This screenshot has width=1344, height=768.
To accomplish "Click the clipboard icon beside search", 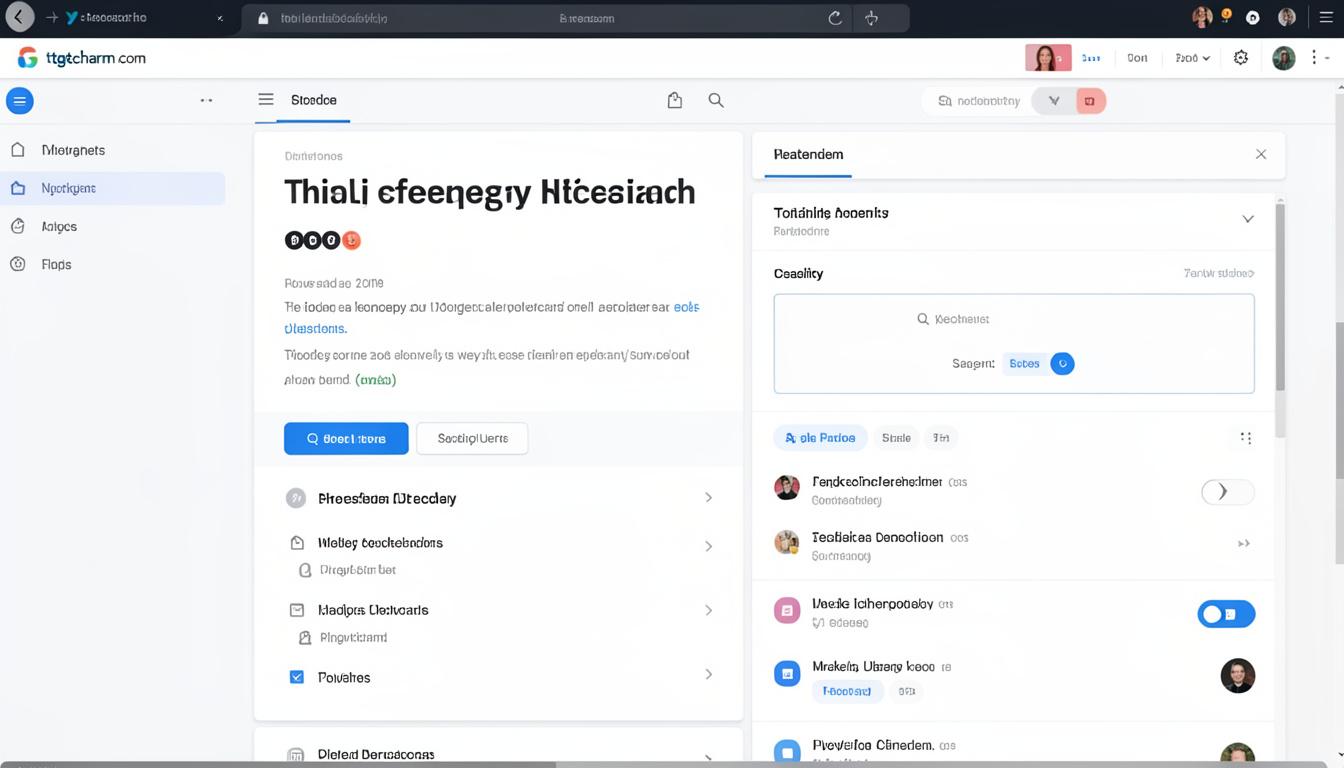I will (x=675, y=100).
